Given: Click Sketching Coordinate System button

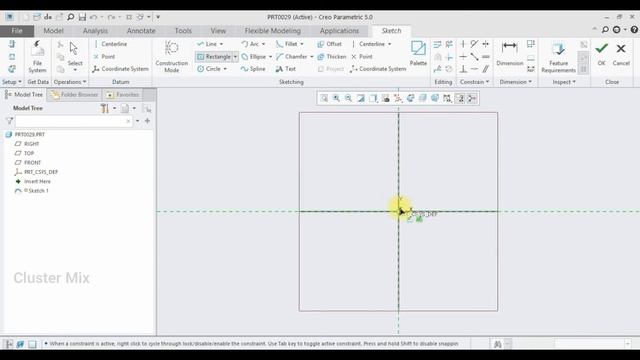Looking at the screenshot, I should coord(378,69).
